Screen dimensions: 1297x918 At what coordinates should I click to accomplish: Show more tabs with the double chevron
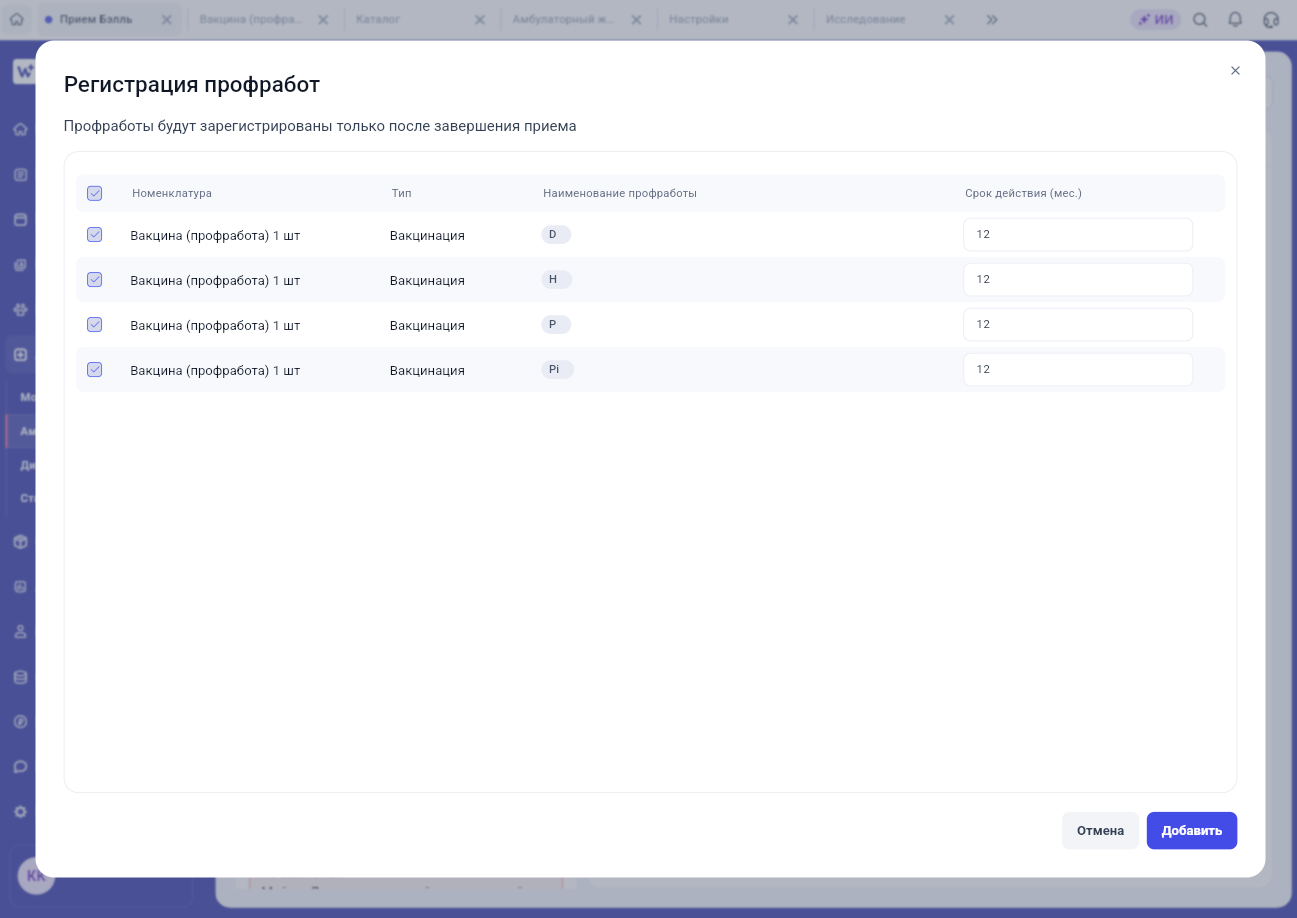pyautogui.click(x=992, y=19)
